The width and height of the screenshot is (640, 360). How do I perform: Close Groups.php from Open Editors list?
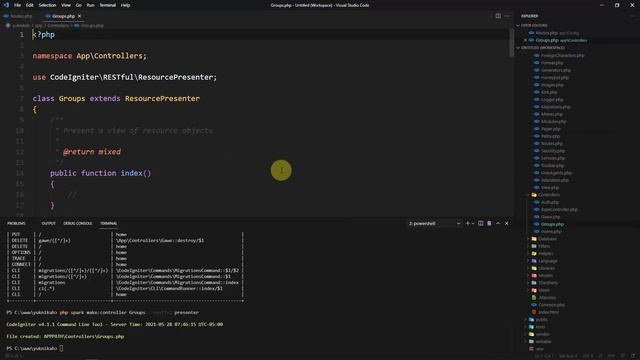point(525,40)
